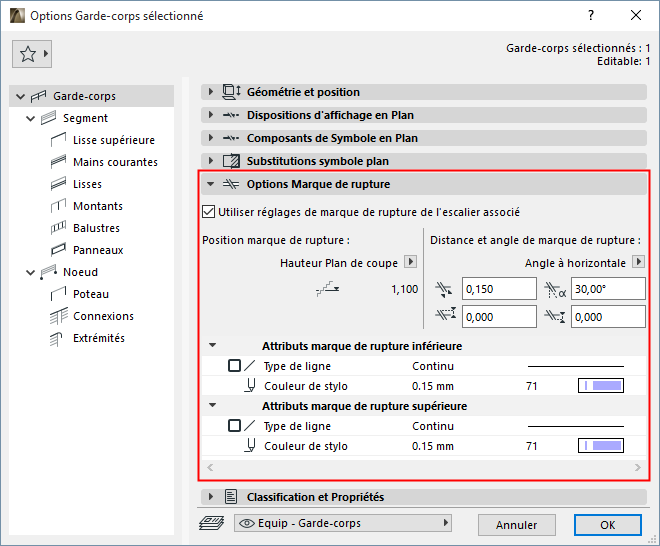Expand Dispositions d'affichage en Plan panel

[211, 115]
